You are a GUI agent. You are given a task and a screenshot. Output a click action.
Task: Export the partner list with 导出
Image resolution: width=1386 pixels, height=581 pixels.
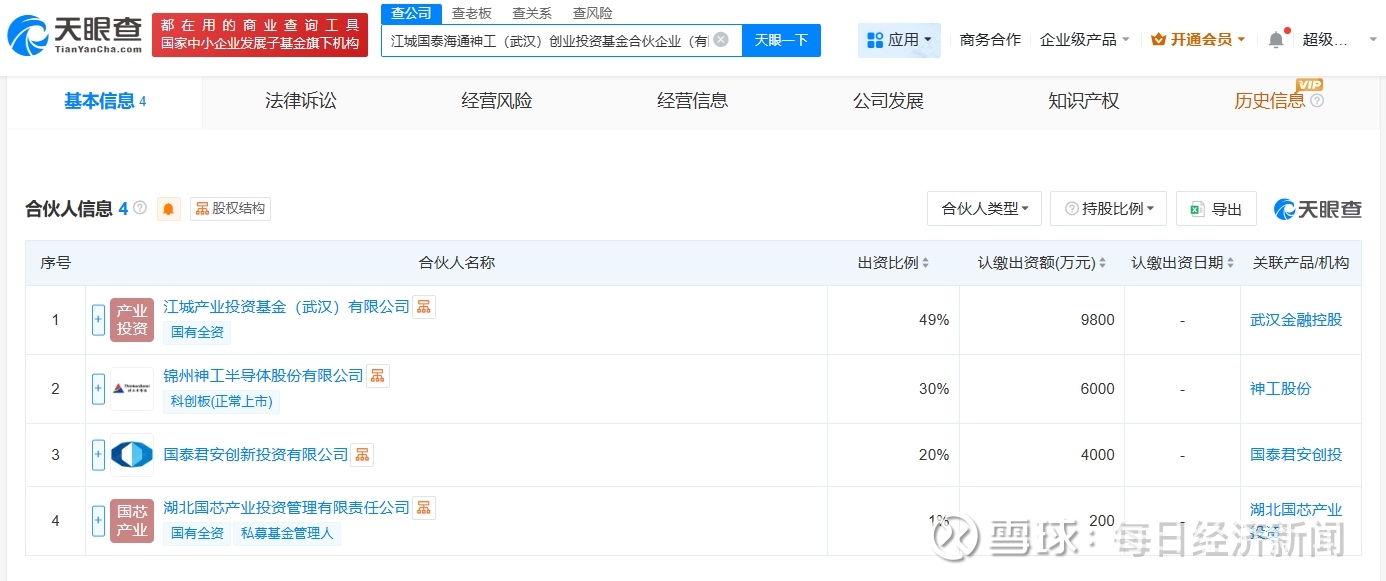click(x=1216, y=209)
